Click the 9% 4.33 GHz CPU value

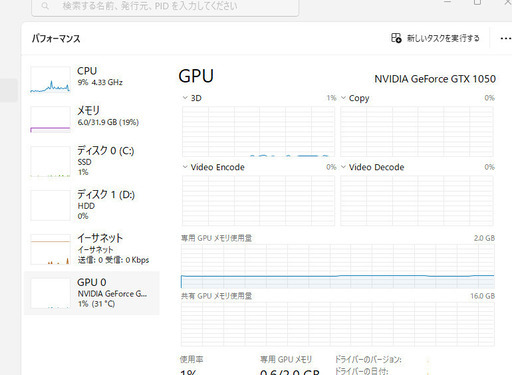(x=100, y=82)
